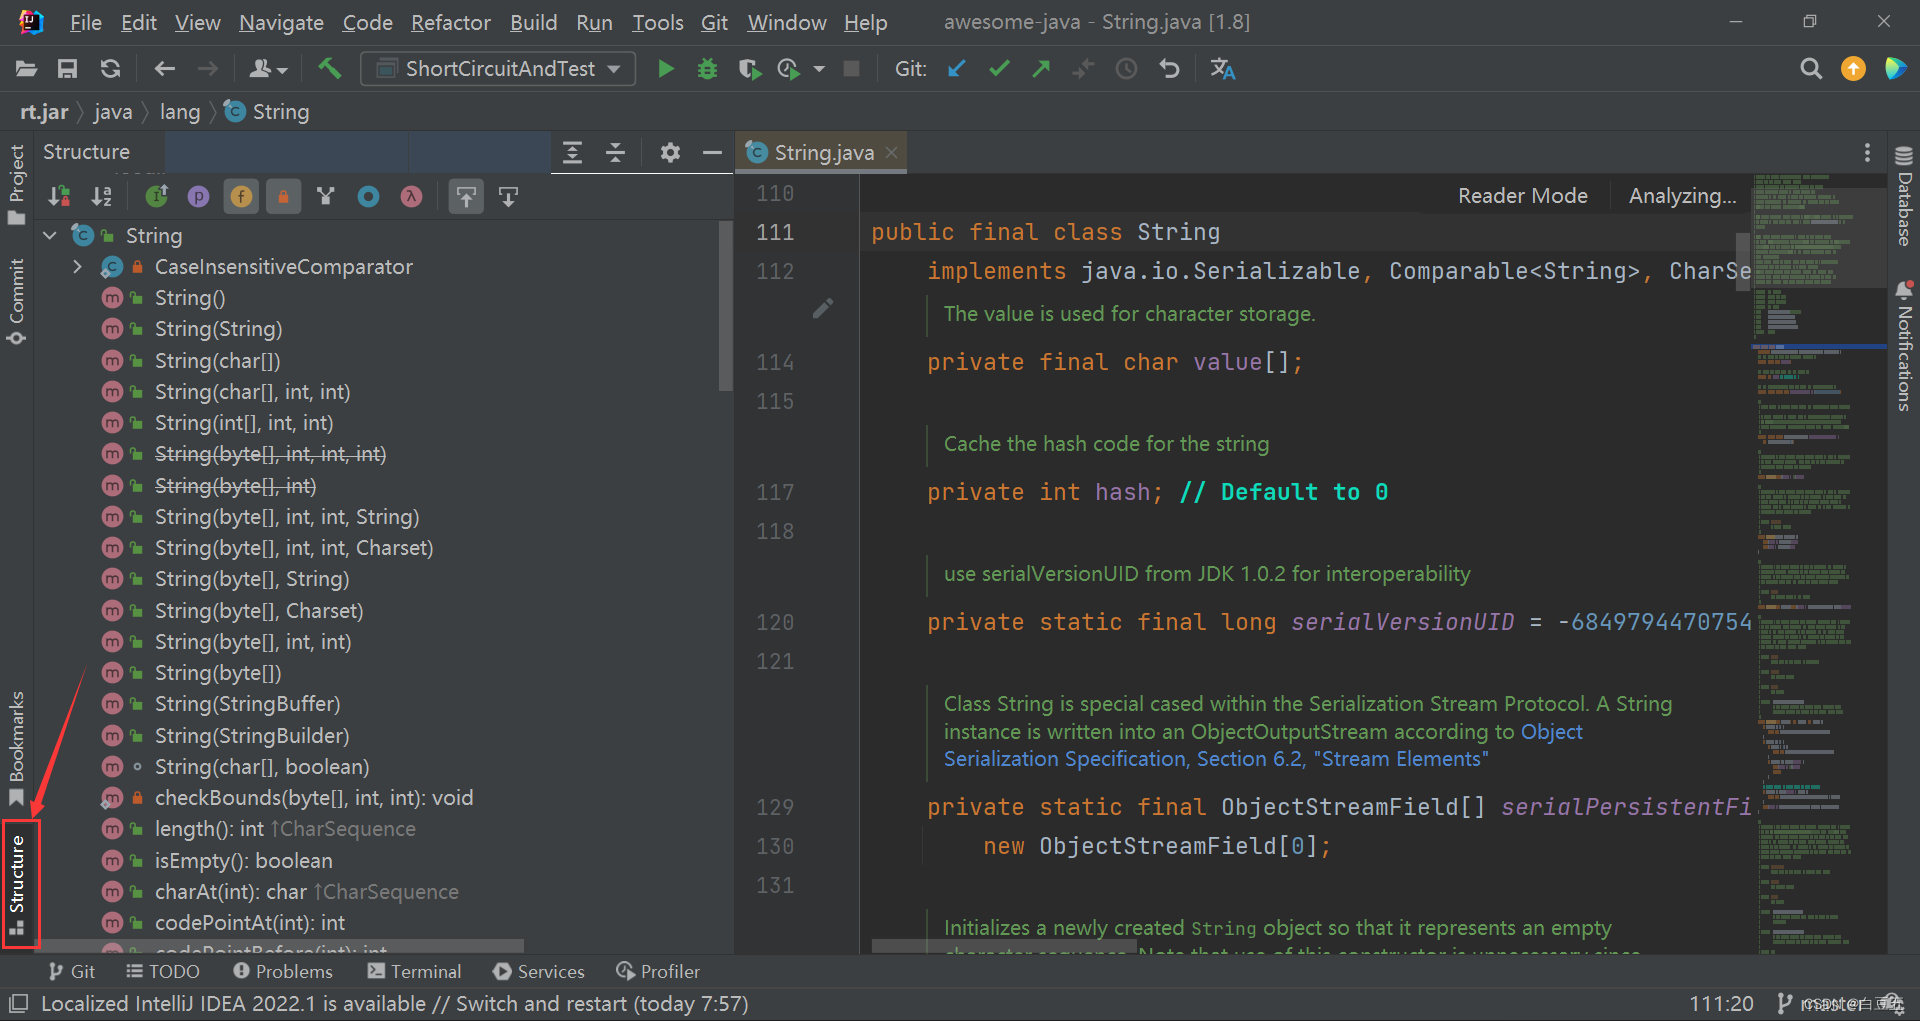The width and height of the screenshot is (1920, 1021).
Task: Click the Translate icon in toolbar
Action: click(x=1222, y=69)
